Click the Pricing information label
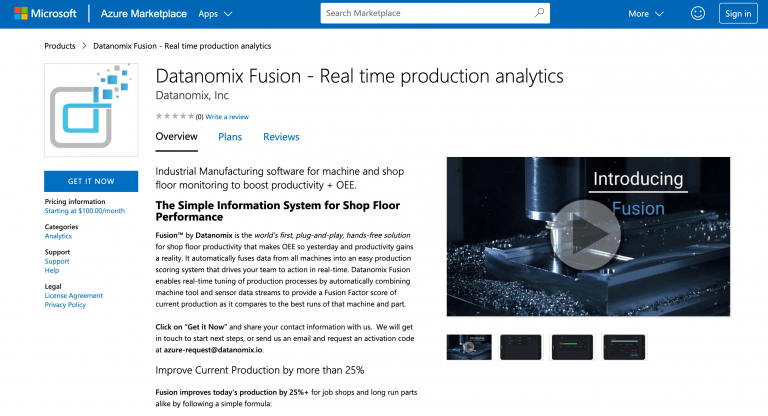The width and height of the screenshot is (768, 416). tap(75, 201)
